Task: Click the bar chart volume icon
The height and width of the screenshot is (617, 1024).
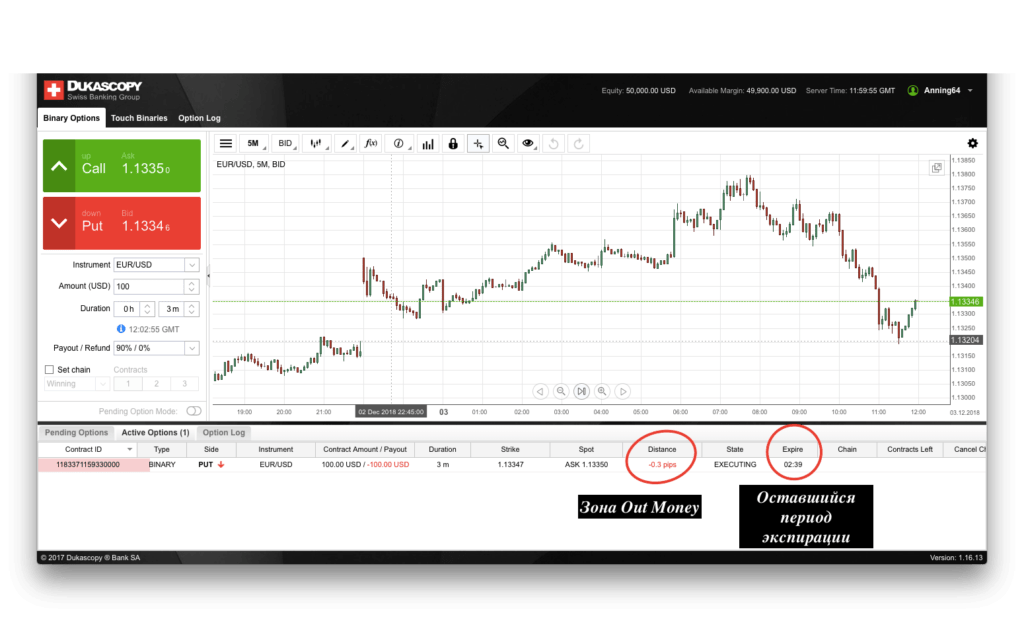Action: coord(428,144)
